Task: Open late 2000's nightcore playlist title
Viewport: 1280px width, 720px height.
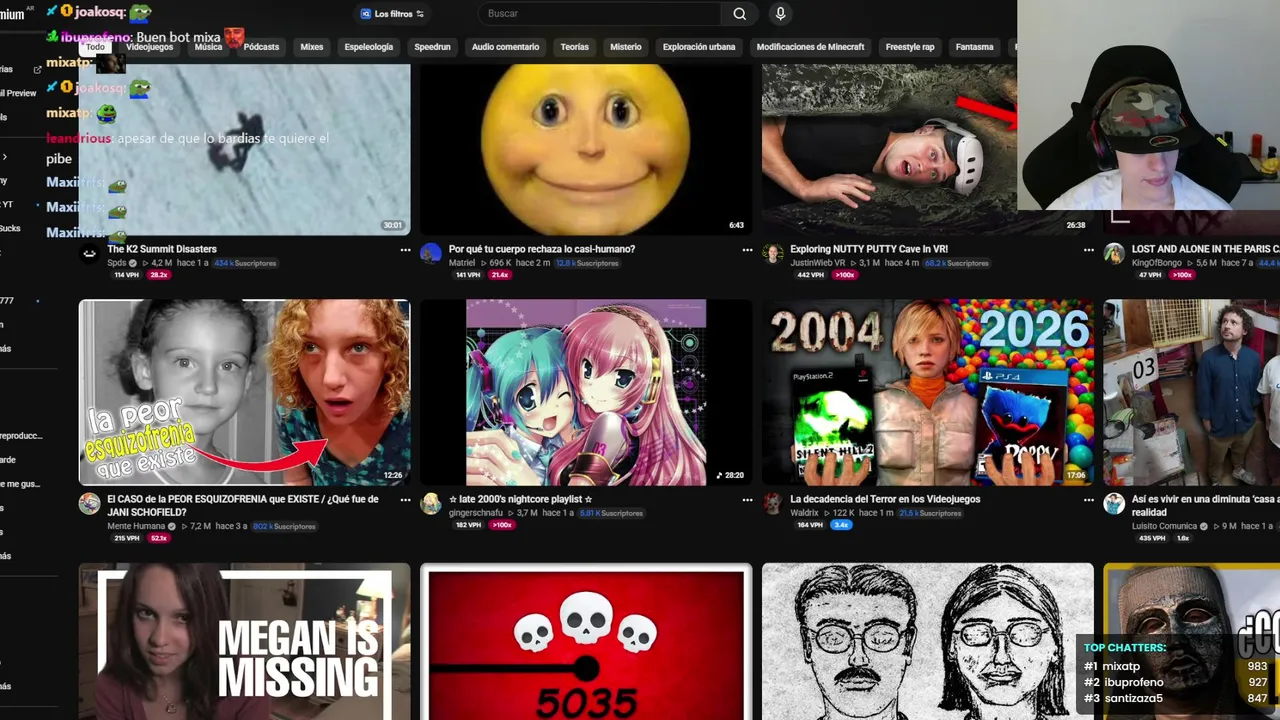Action: (x=521, y=499)
